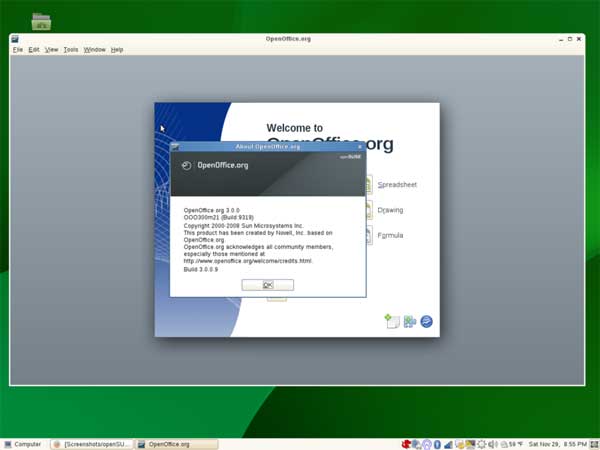Click the round blue info globe icon

[x=426, y=321]
